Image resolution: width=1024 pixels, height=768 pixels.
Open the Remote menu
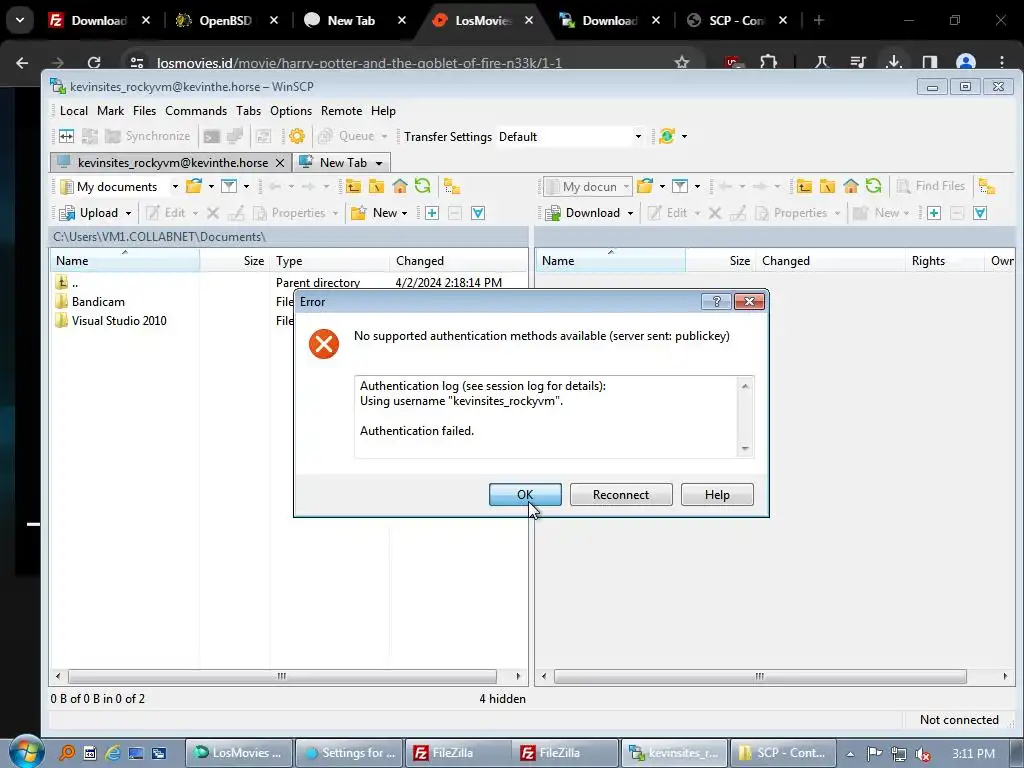coord(341,110)
